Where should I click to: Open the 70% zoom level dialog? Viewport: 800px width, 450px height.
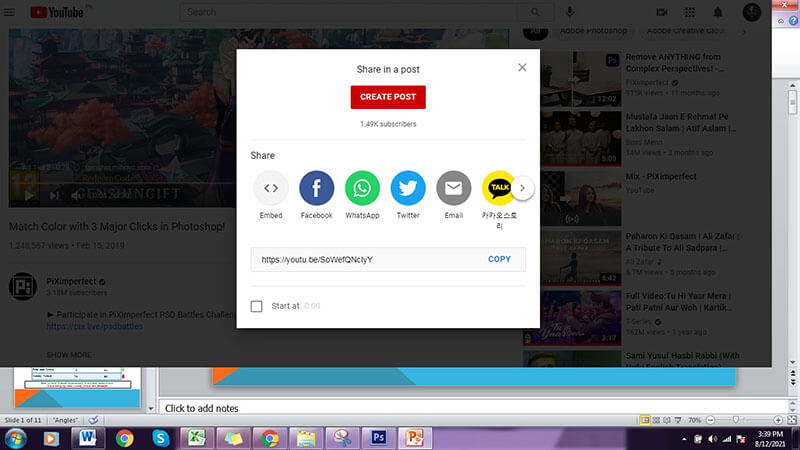pos(694,420)
